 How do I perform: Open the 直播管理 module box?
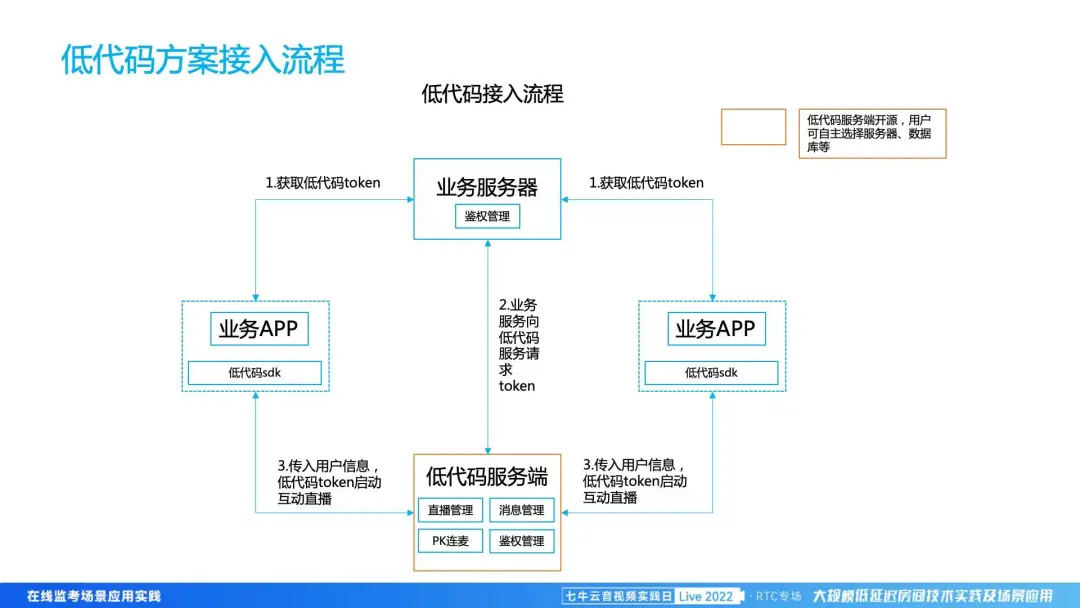[x=451, y=510]
